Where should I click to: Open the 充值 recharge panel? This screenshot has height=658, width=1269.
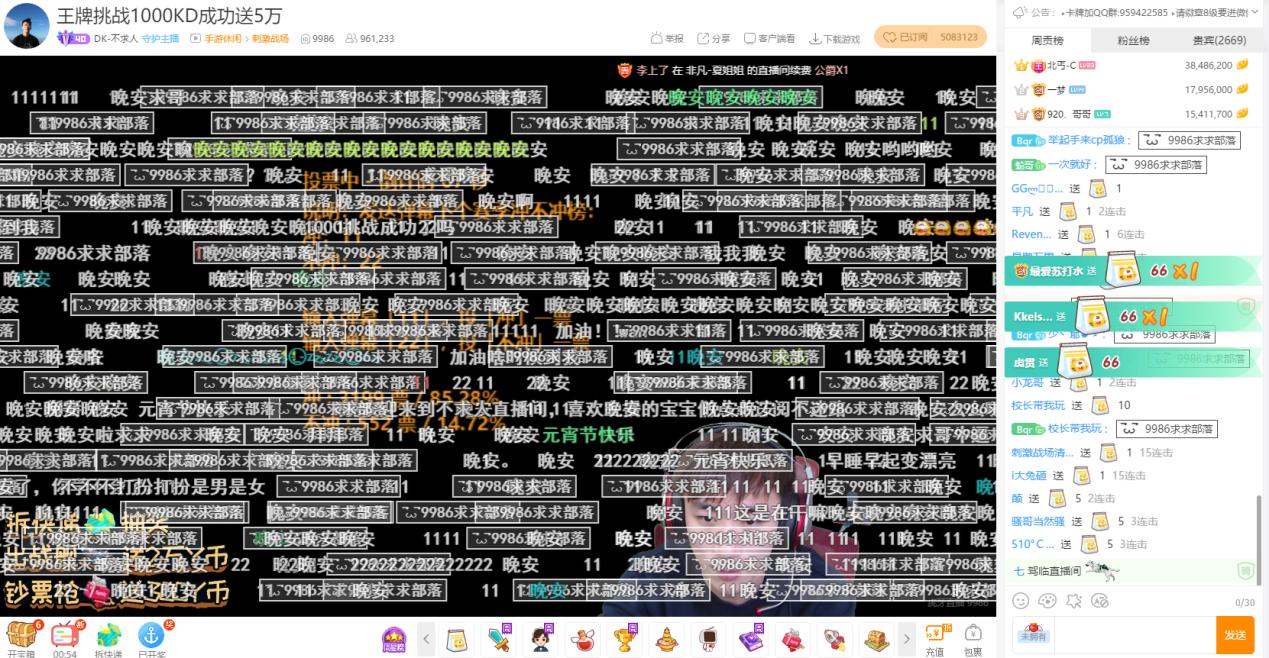(935, 637)
